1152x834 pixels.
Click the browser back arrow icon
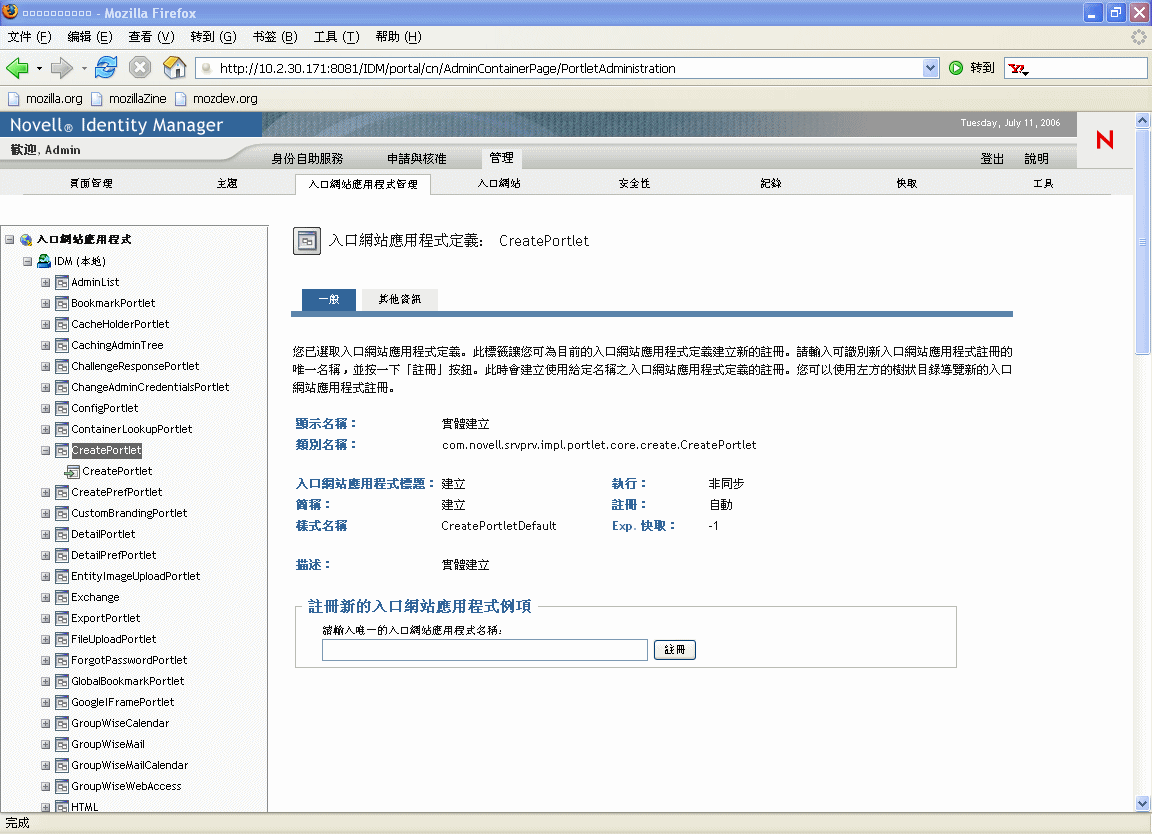point(17,68)
